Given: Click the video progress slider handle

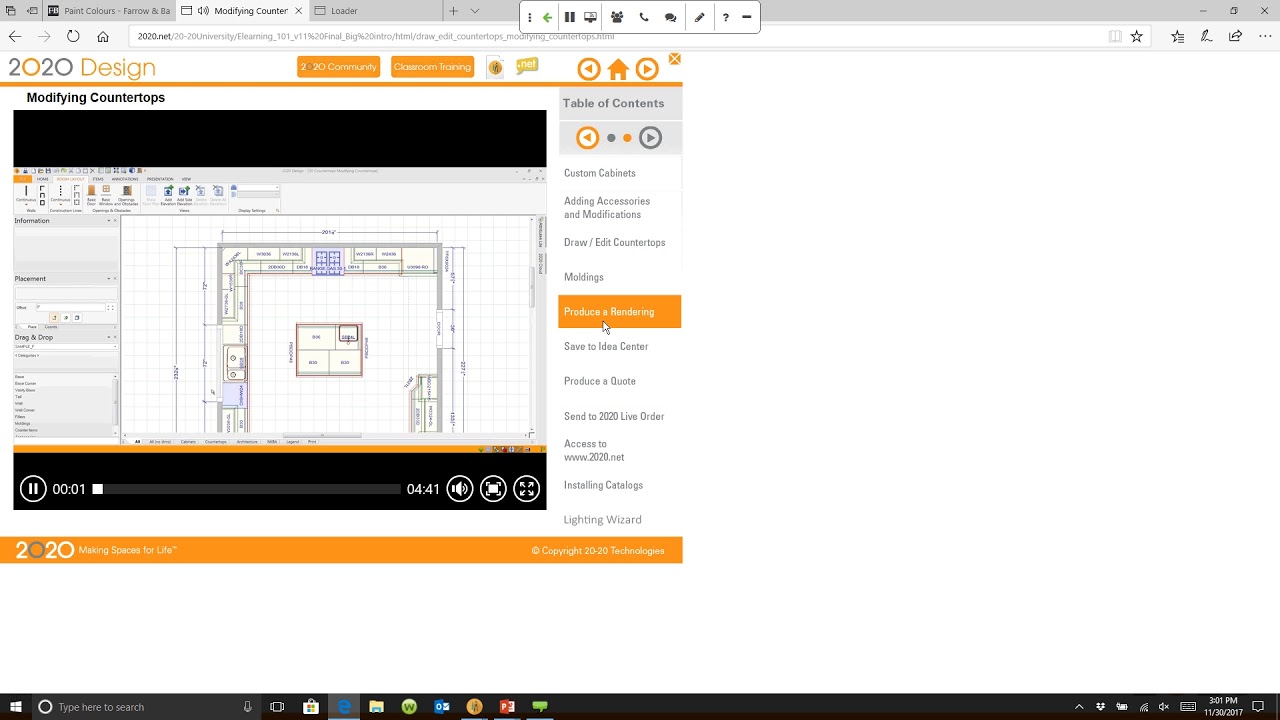Looking at the screenshot, I should 97,489.
